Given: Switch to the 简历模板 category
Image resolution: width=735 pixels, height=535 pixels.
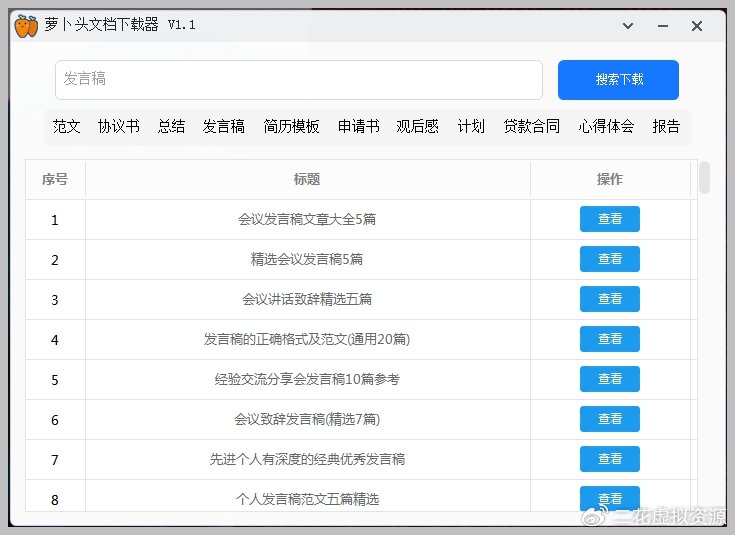Looking at the screenshot, I should coord(291,126).
